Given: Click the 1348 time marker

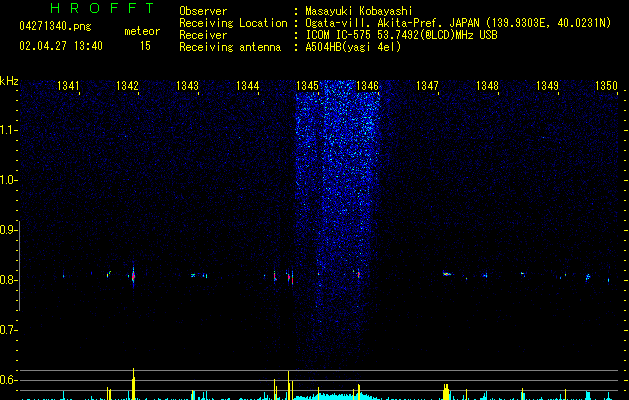Looking at the screenshot, I should pyautogui.click(x=487, y=86).
